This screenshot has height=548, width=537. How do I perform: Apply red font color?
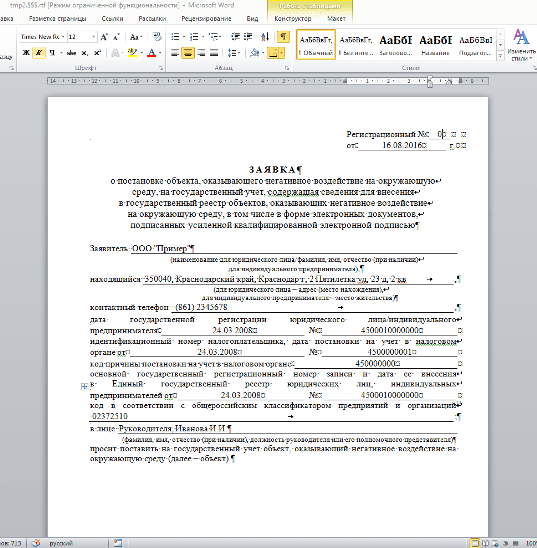point(152,53)
